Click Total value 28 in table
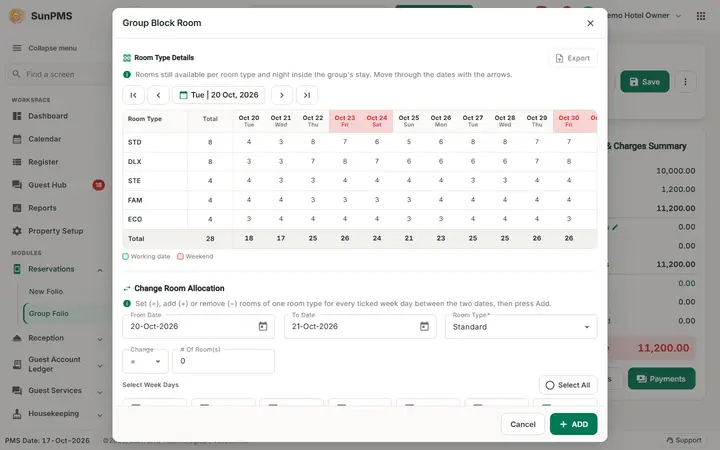Screen dimensions: 720x450 coord(210,239)
